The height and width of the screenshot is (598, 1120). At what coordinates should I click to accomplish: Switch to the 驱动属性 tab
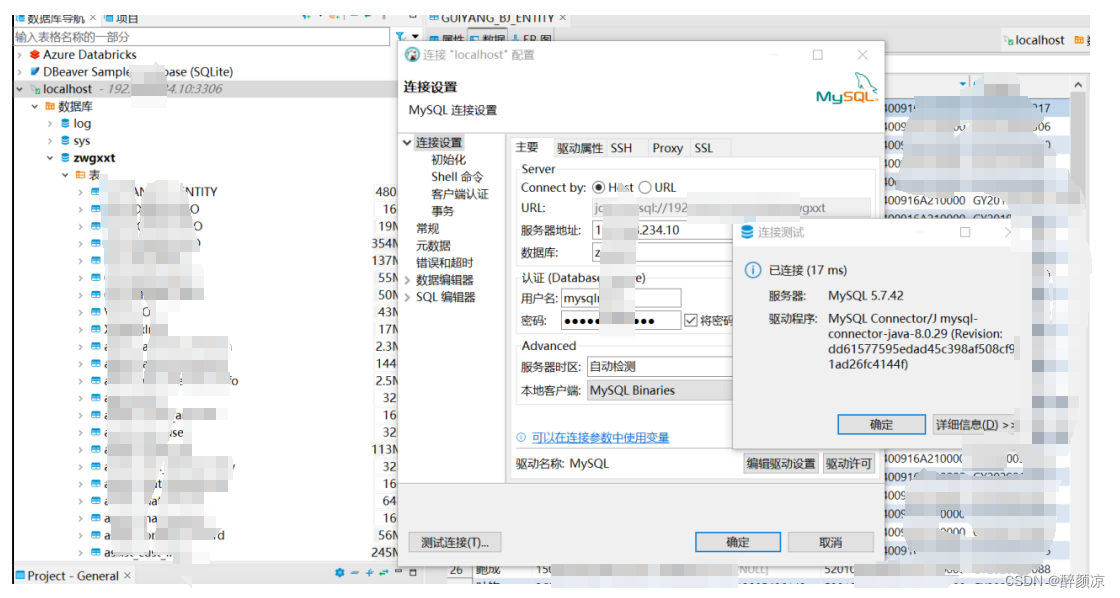pos(580,148)
